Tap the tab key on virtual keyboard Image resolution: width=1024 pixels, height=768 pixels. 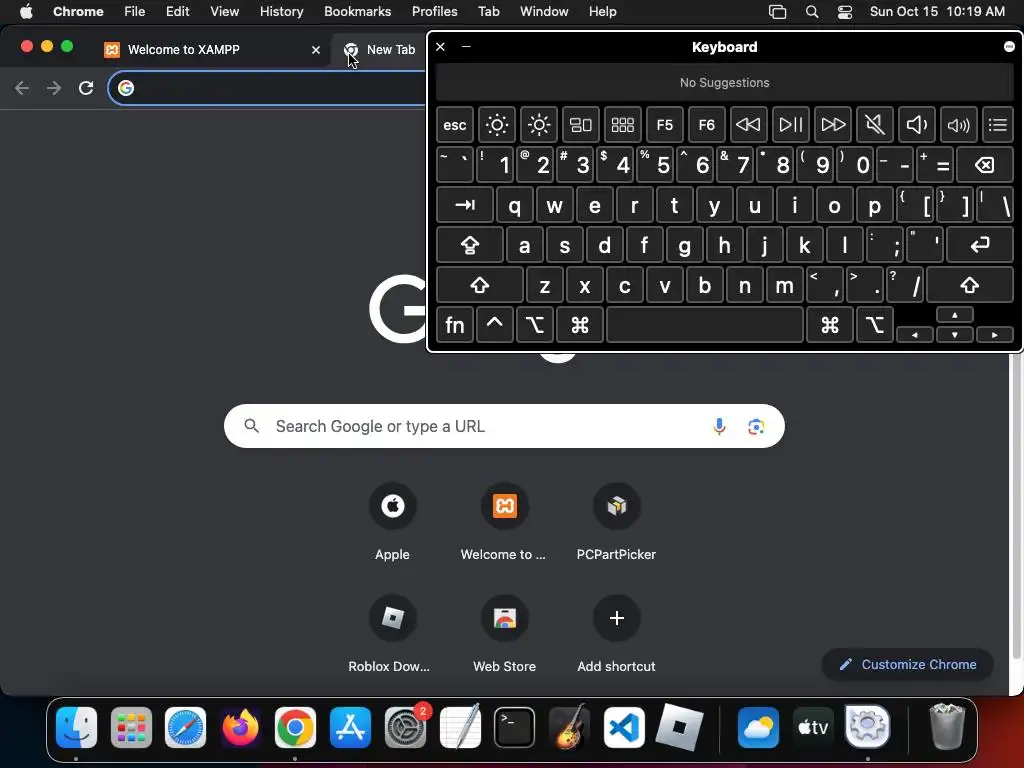point(464,205)
